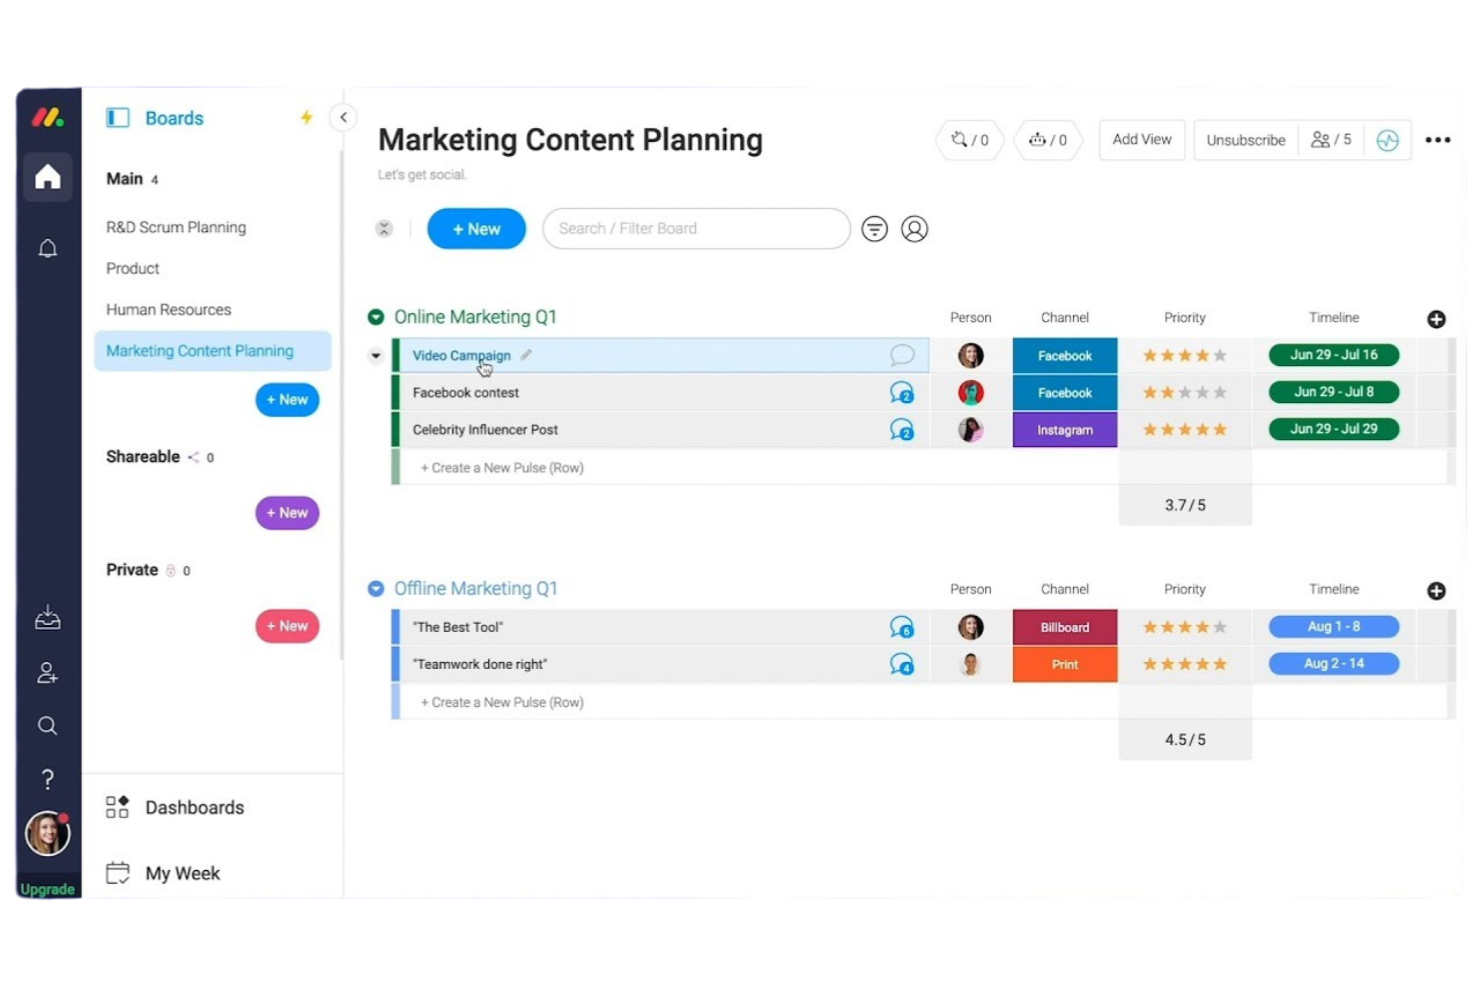Click the Billboard channel cell
Screen dimensions: 1480x987
1065,627
